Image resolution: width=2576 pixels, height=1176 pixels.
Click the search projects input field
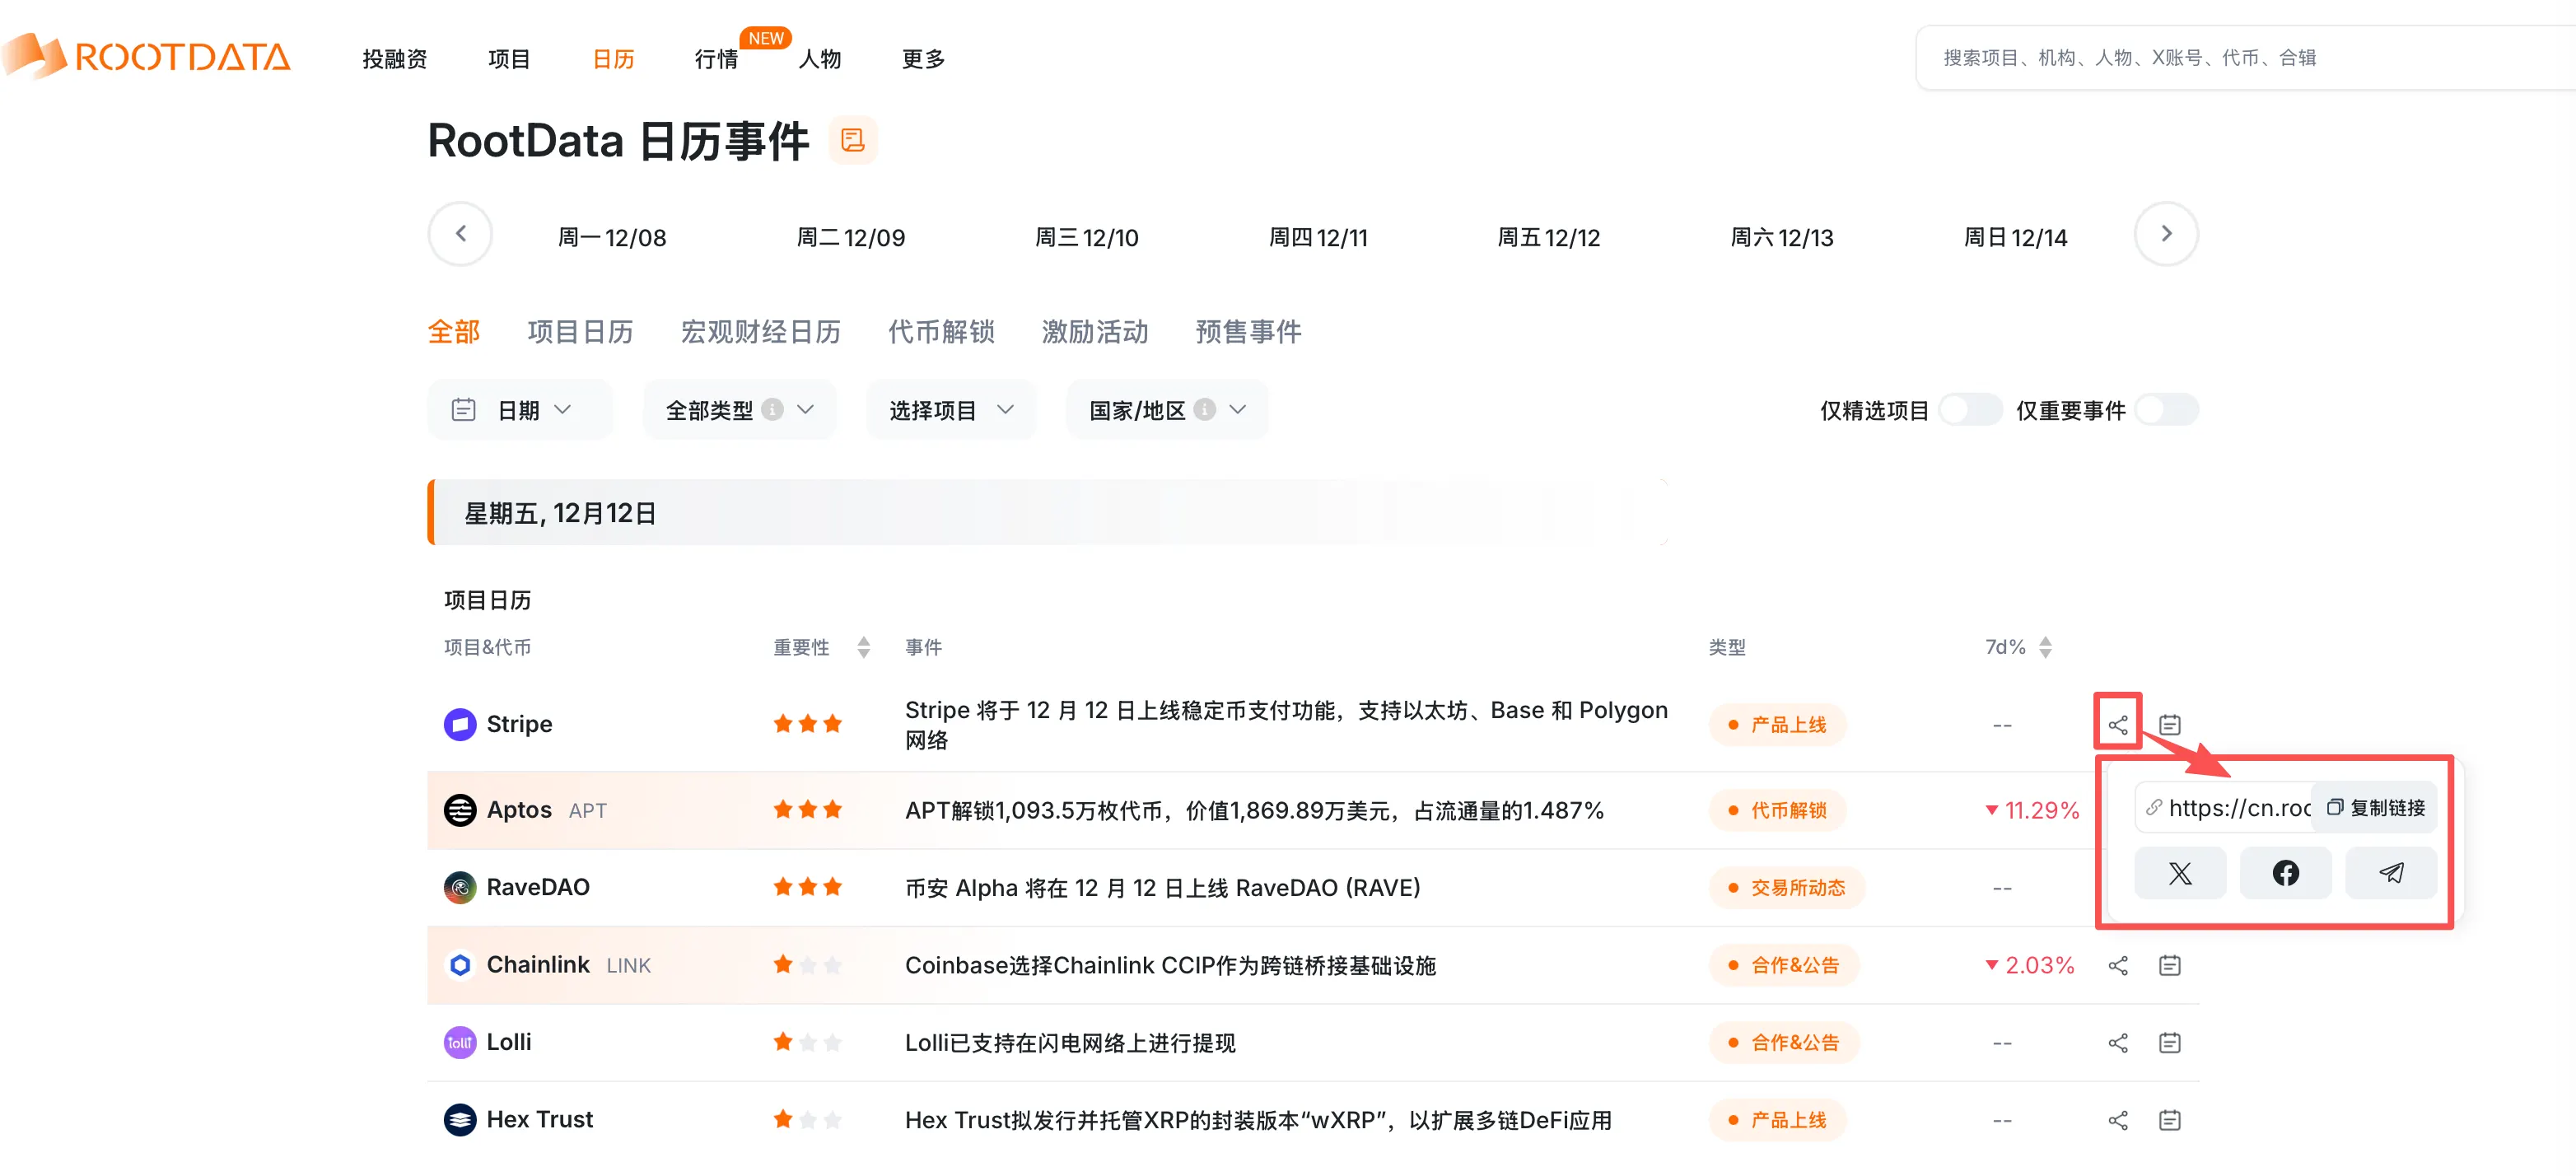(x=2240, y=58)
